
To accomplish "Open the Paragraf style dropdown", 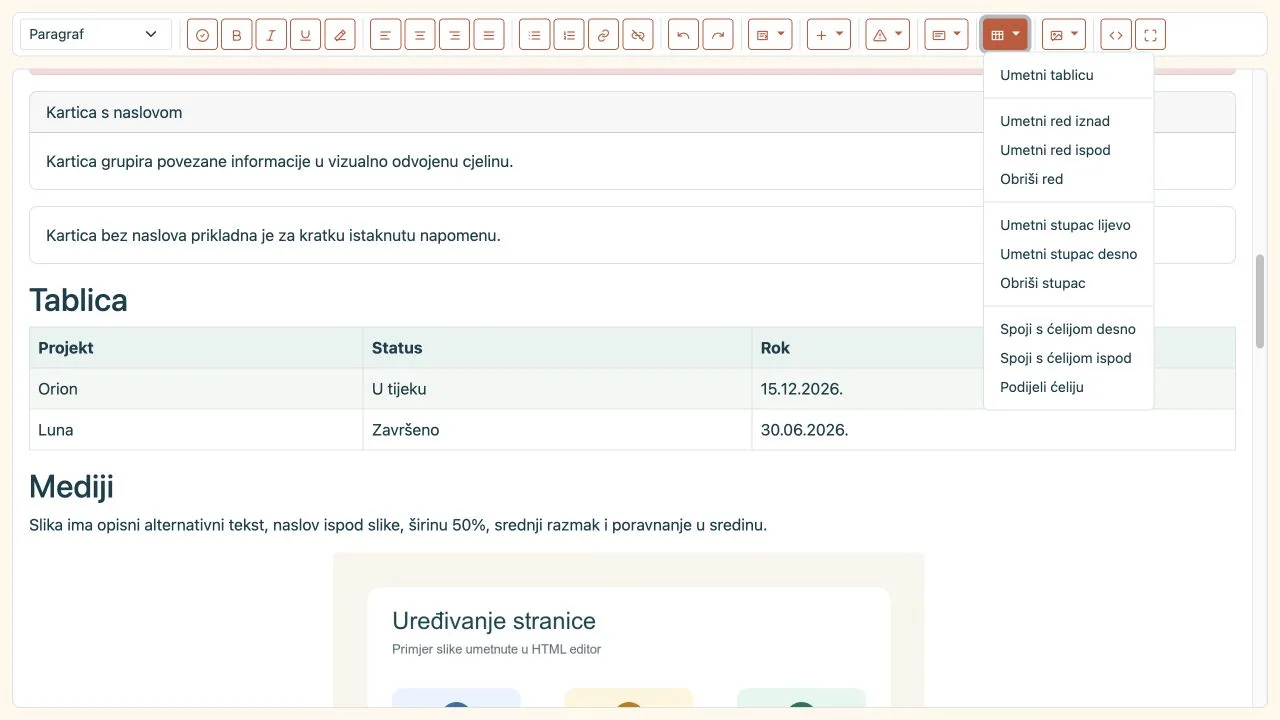I will coord(96,35).
